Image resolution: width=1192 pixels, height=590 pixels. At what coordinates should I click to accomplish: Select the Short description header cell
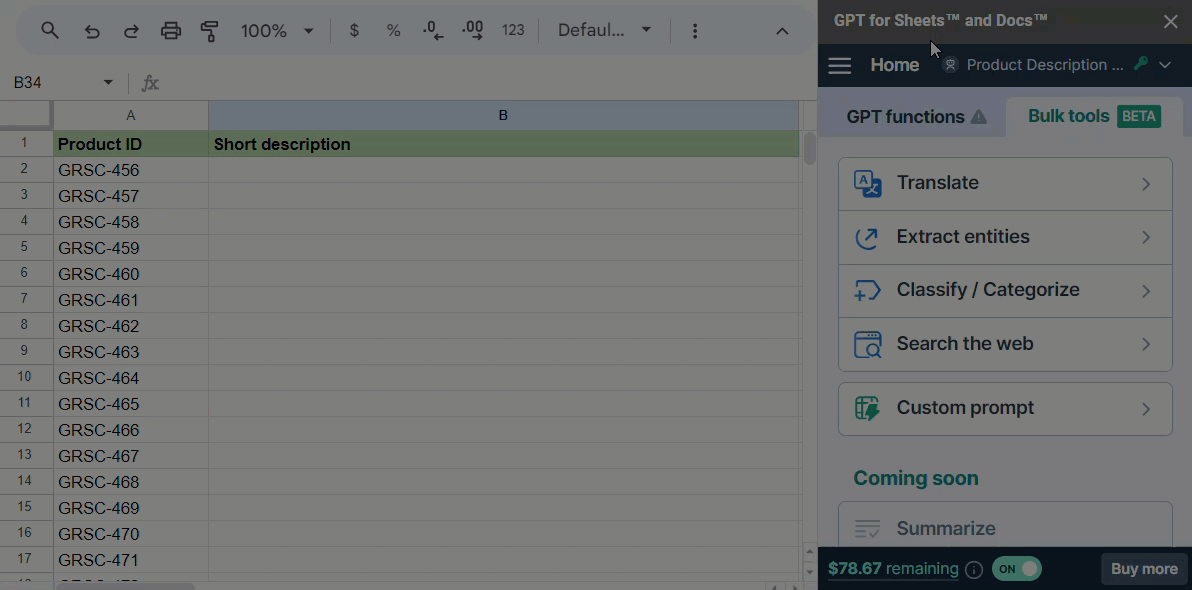pyautogui.click(x=504, y=144)
